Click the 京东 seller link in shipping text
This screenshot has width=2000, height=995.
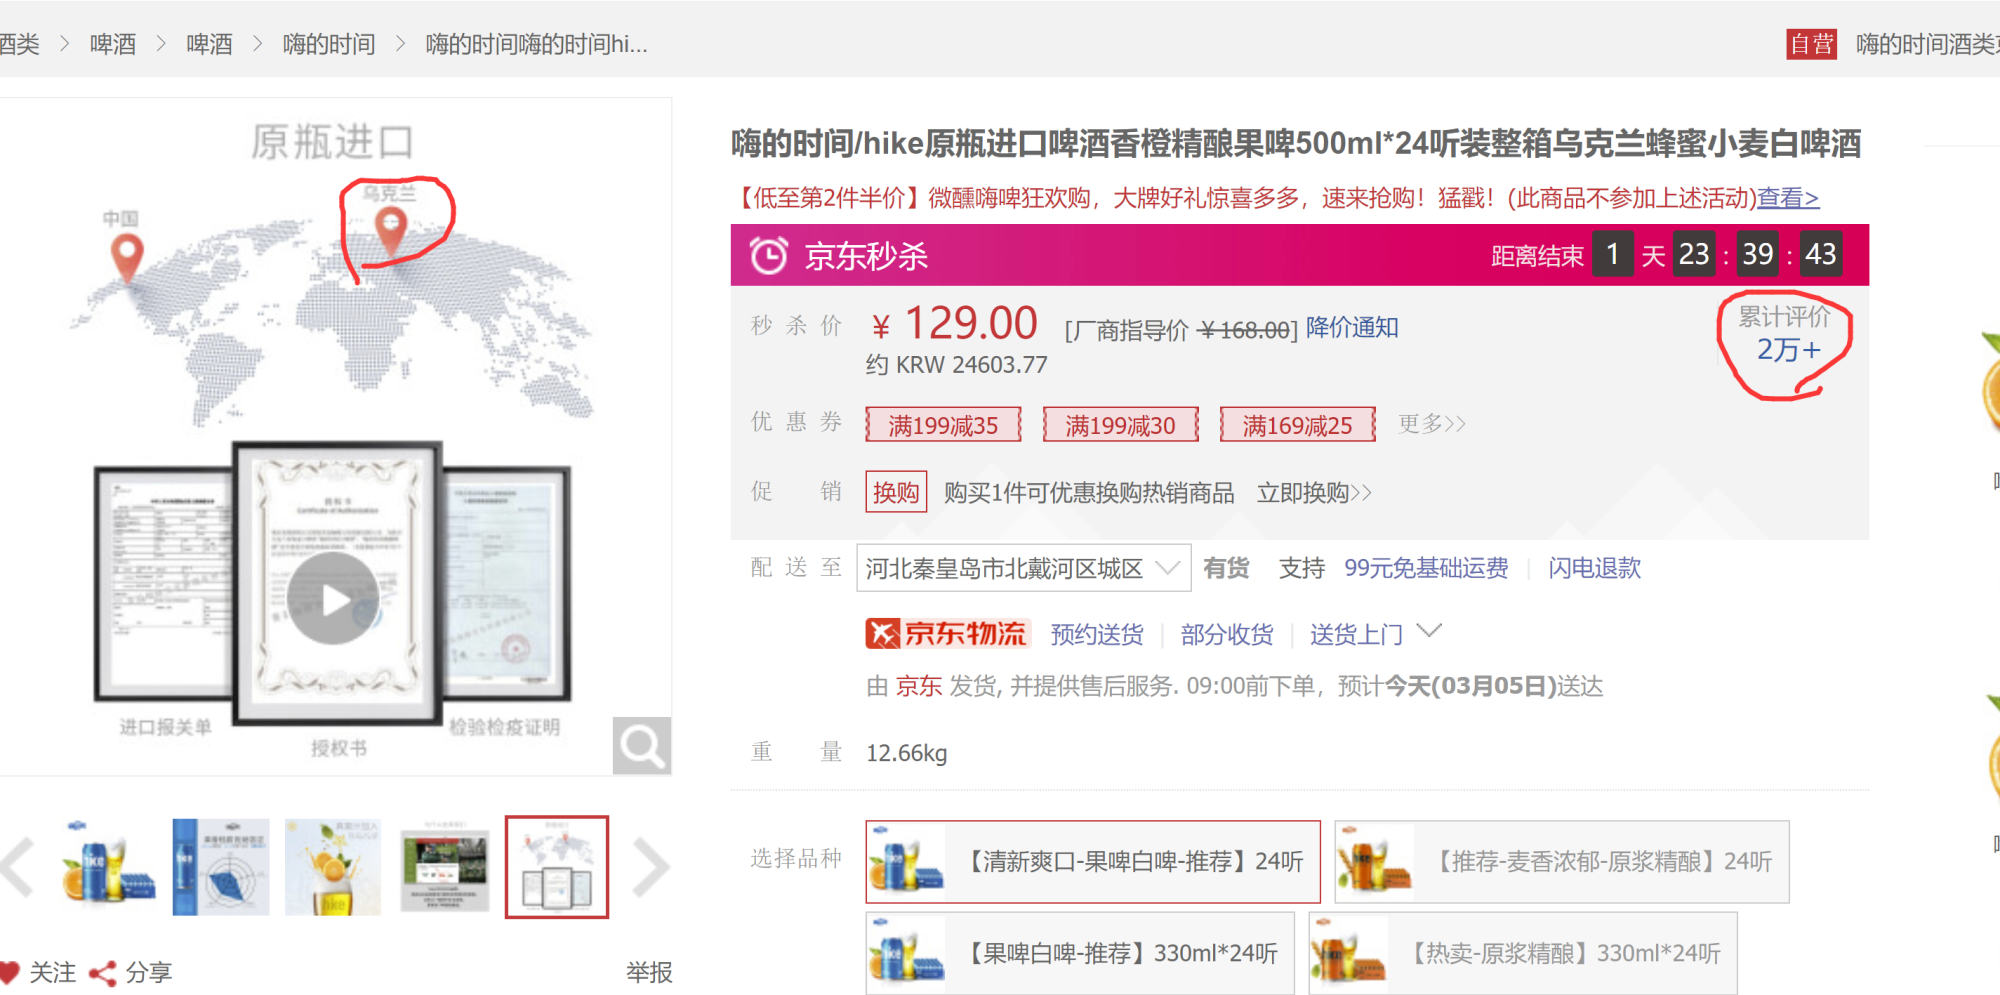pos(919,686)
